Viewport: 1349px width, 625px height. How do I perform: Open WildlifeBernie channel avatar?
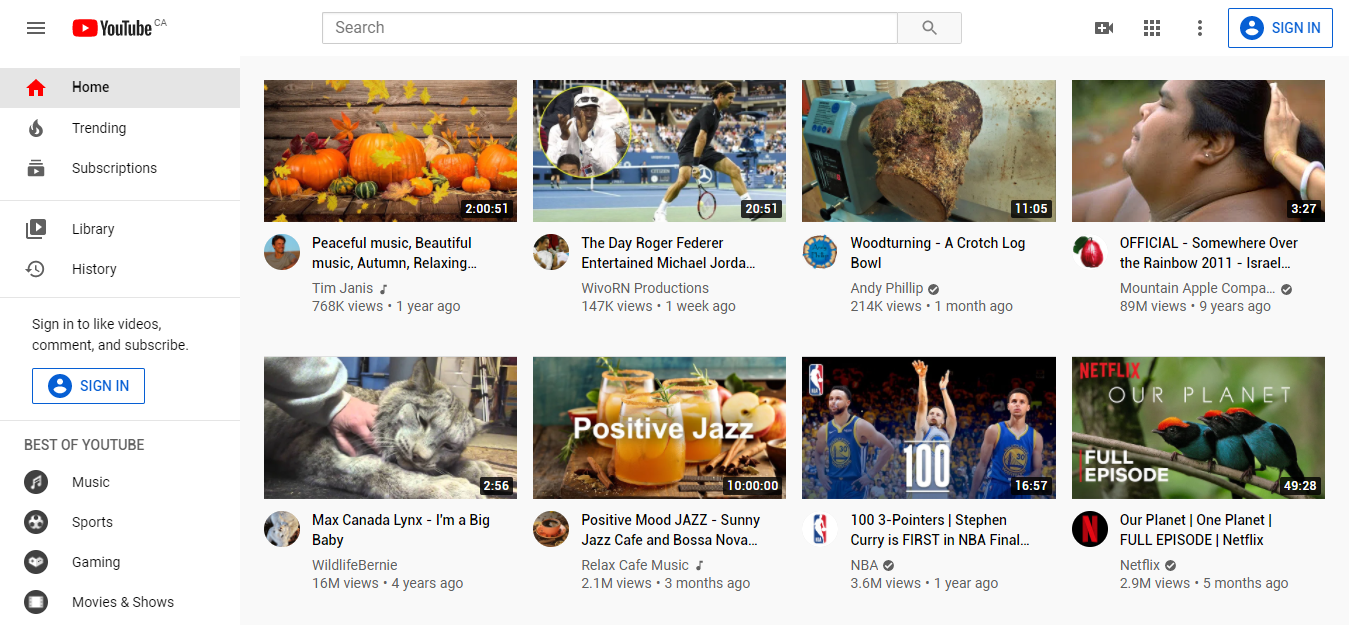(282, 529)
